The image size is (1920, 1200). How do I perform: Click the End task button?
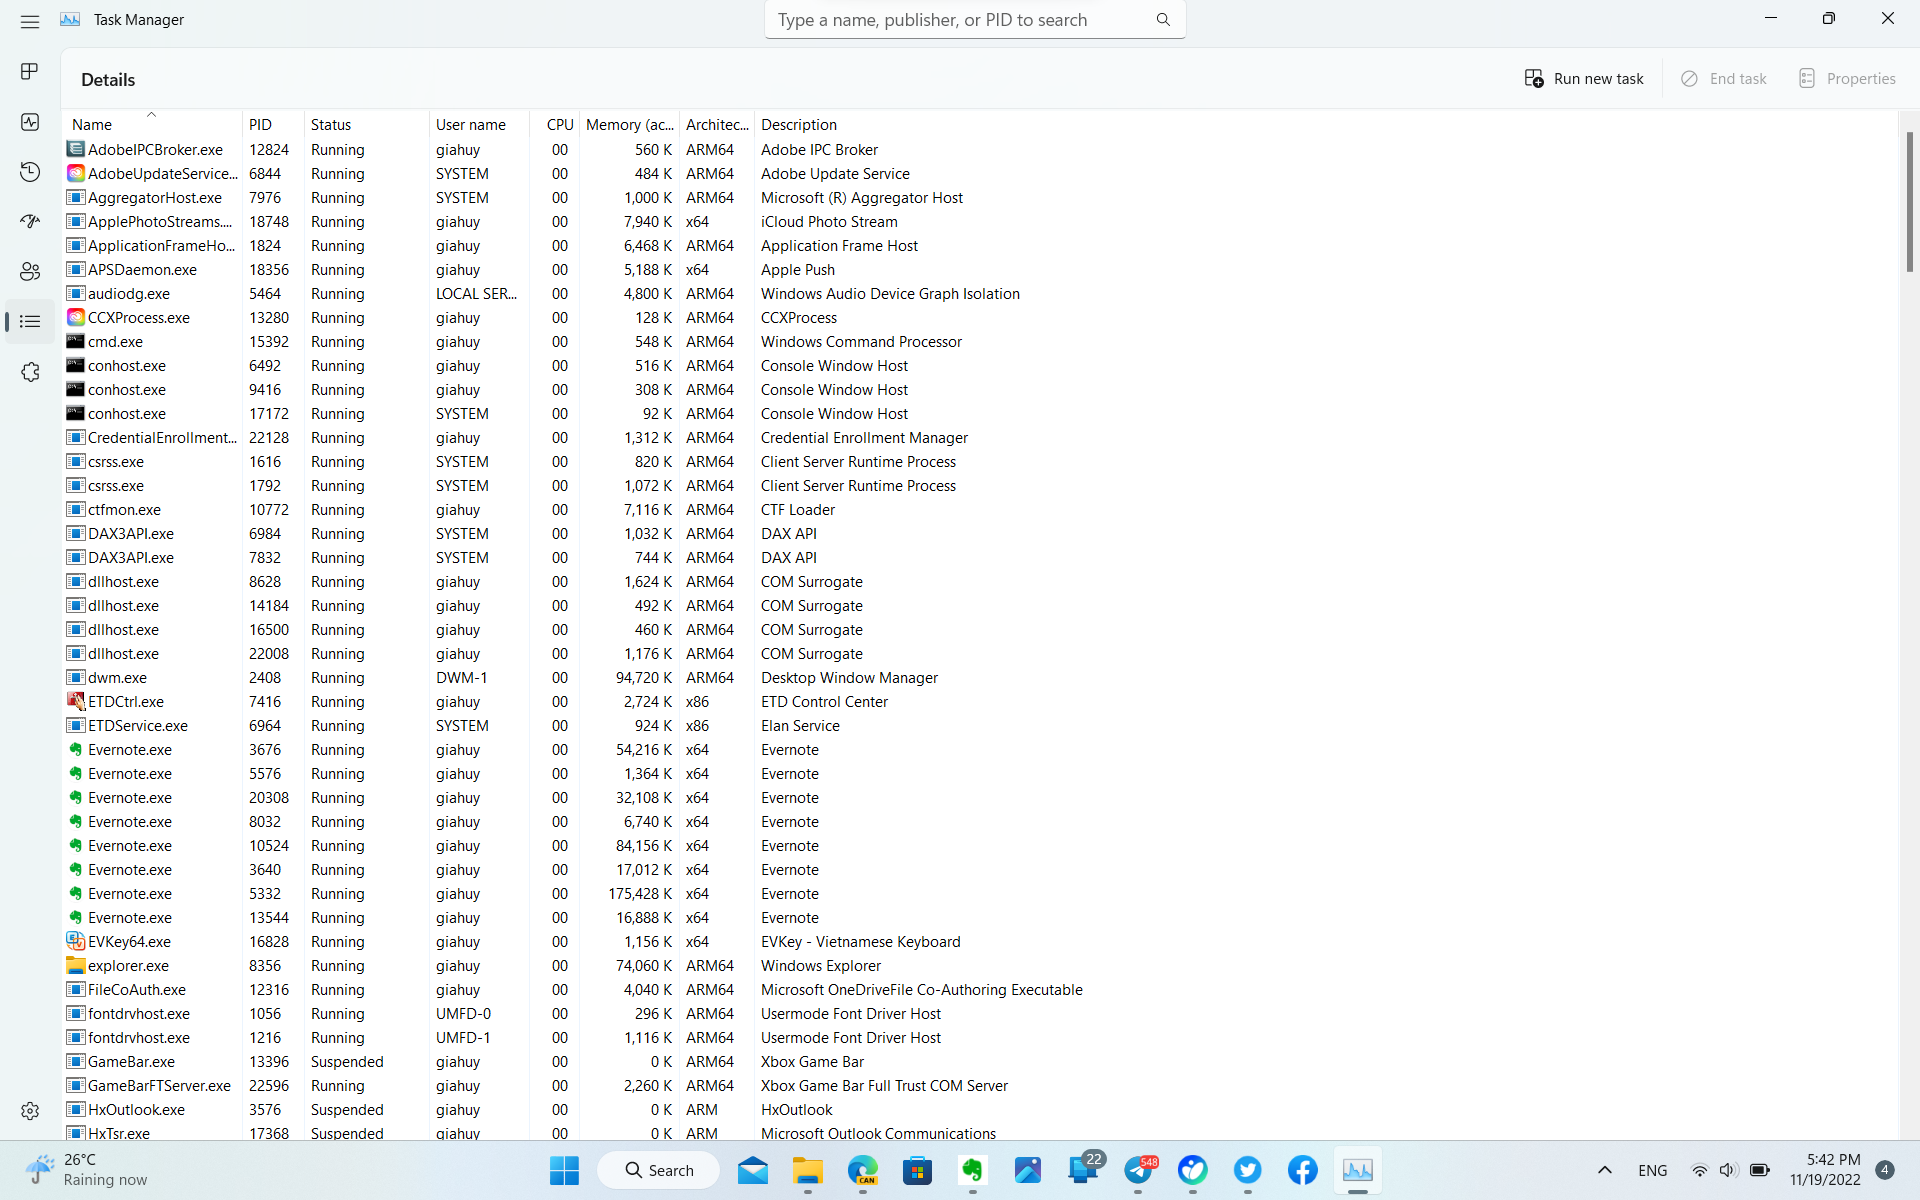click(x=1724, y=79)
